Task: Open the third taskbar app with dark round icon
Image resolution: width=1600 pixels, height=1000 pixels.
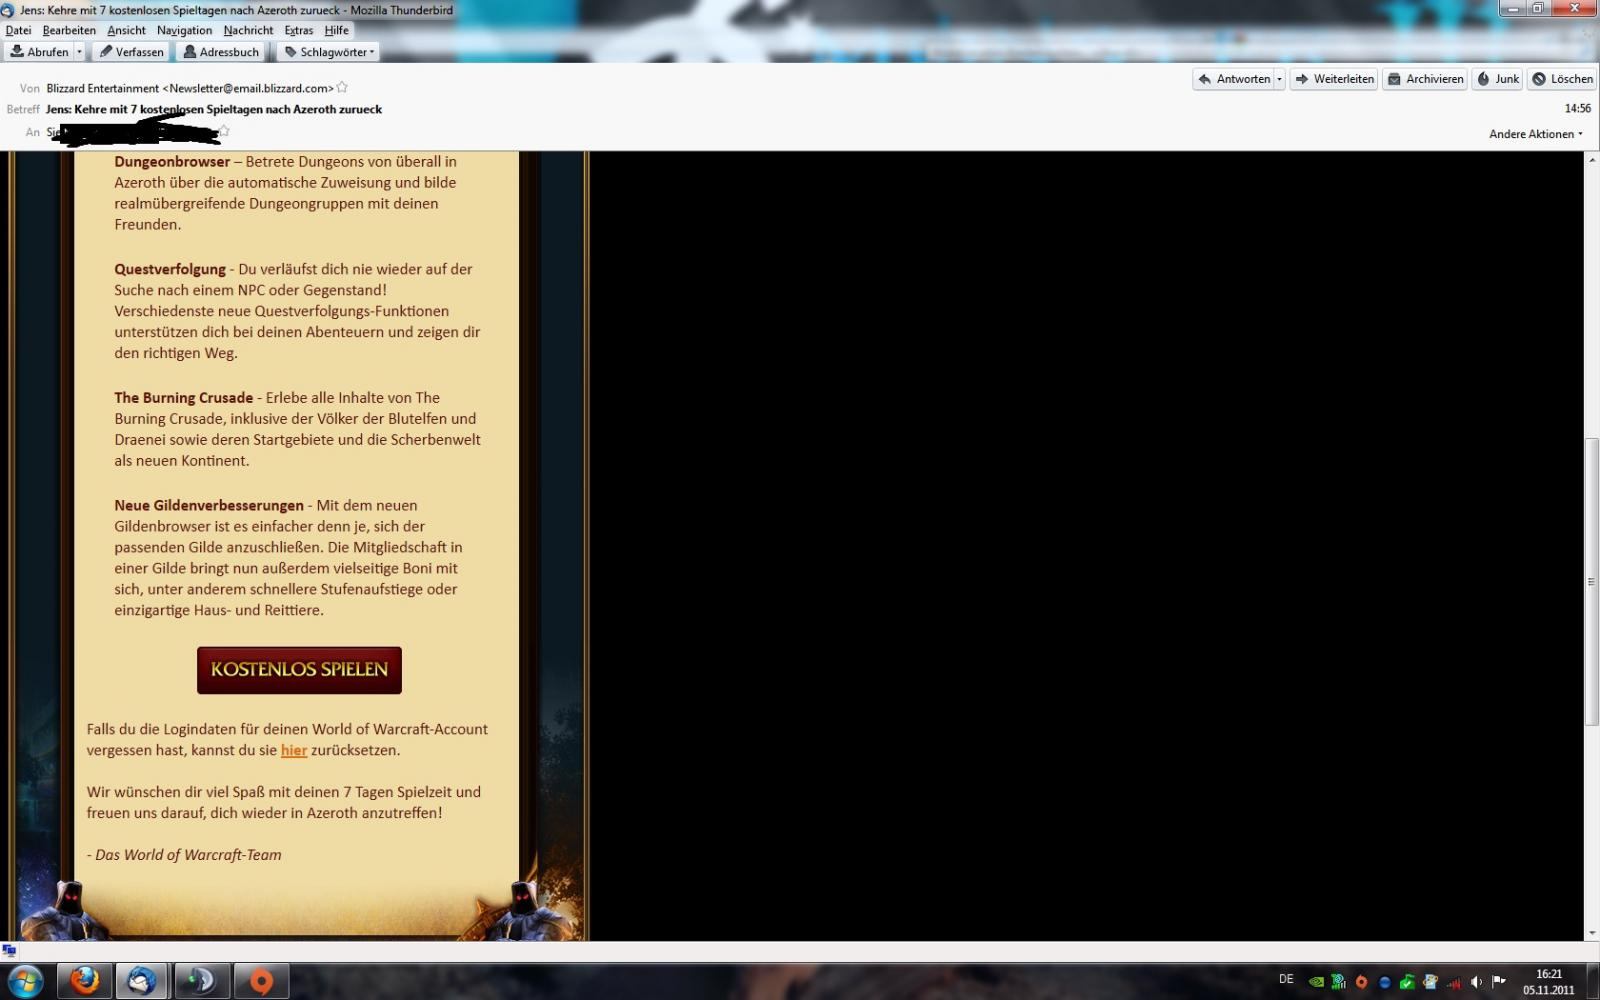Action: pyautogui.click(x=202, y=981)
